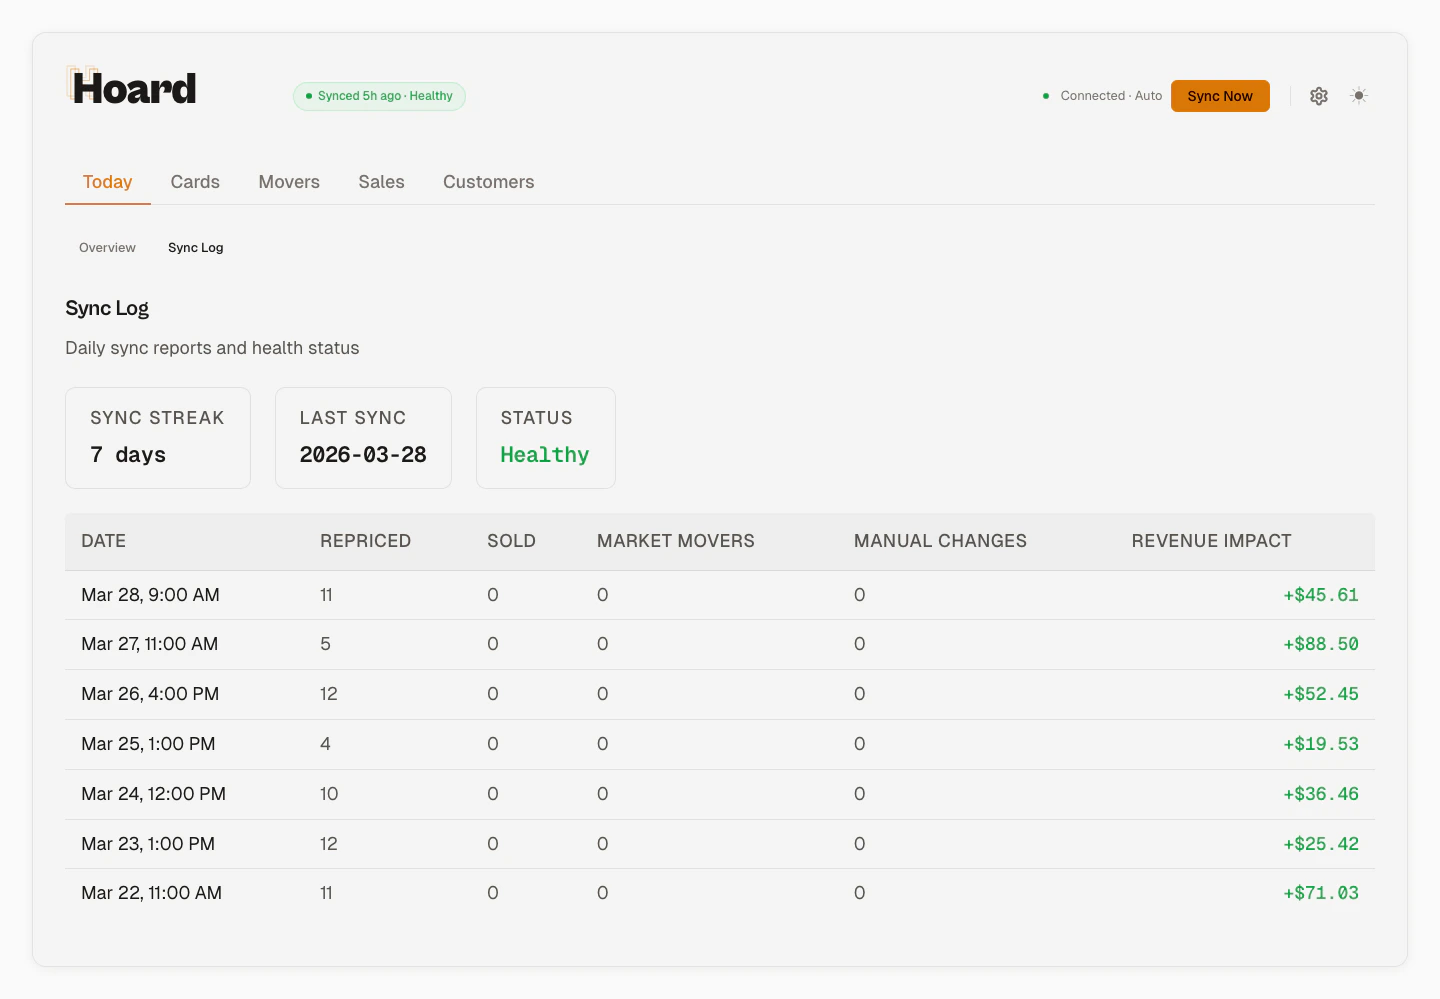Image resolution: width=1440 pixels, height=999 pixels.
Task: Open the settings gear icon
Action: pos(1318,95)
